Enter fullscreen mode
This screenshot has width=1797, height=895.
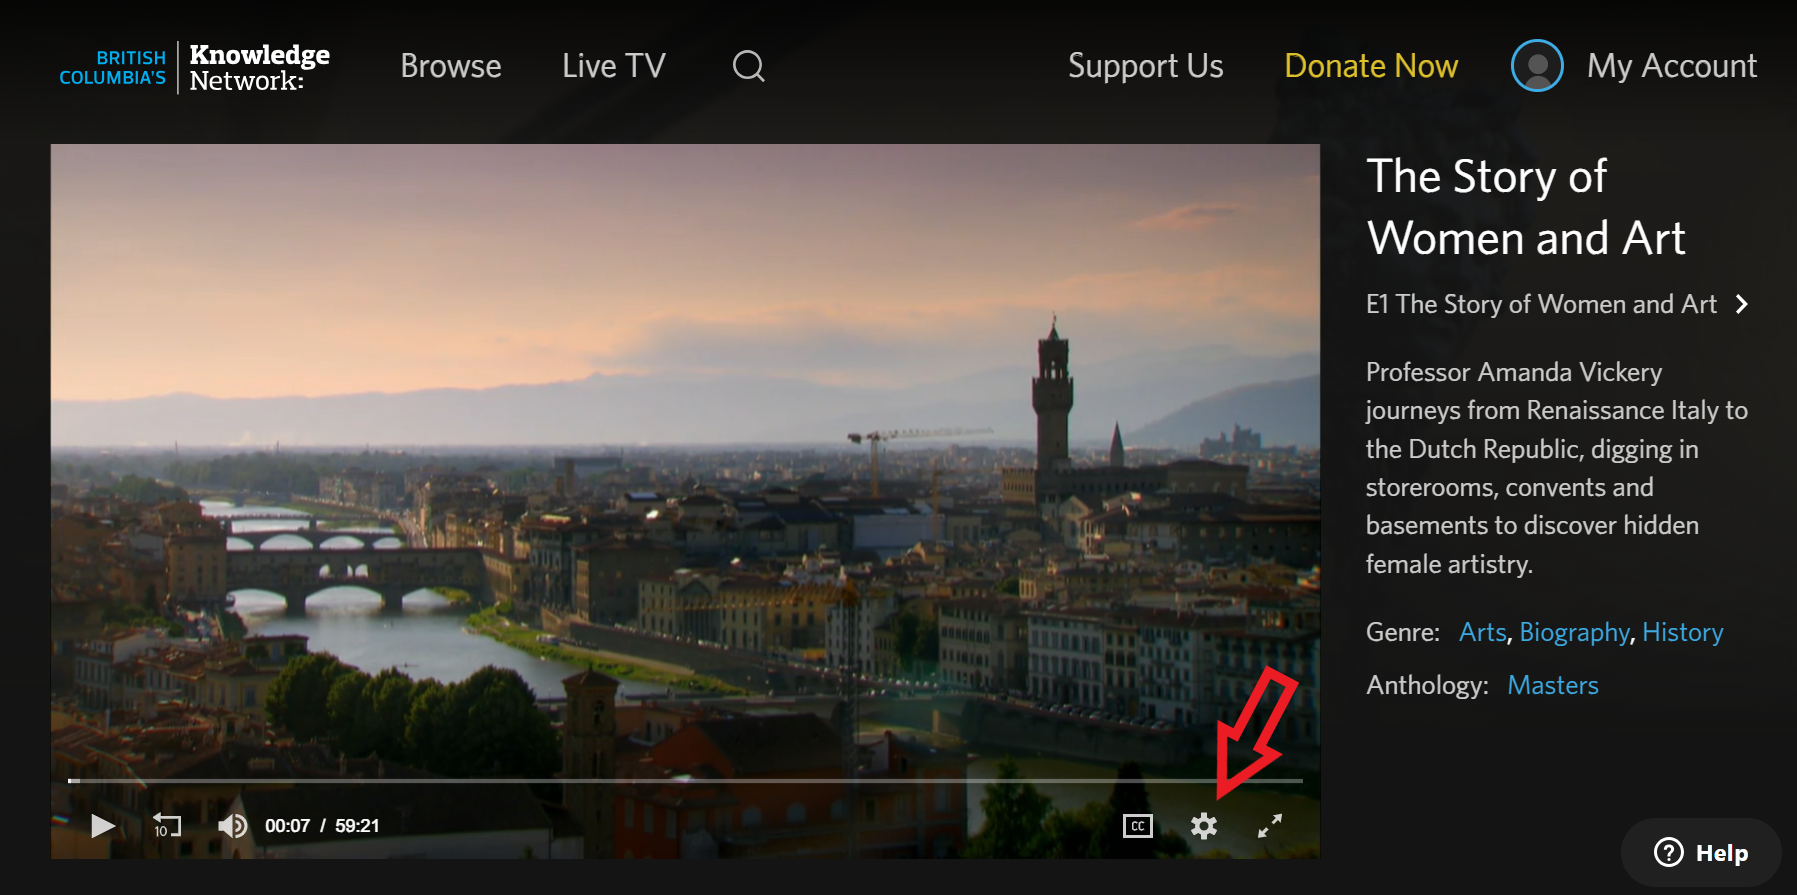(1269, 826)
